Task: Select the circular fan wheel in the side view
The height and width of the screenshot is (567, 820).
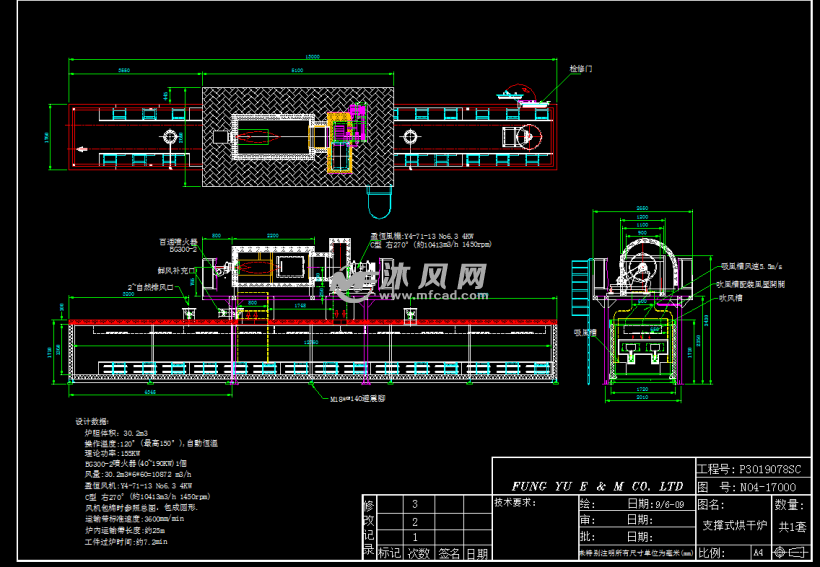Action: point(642,268)
